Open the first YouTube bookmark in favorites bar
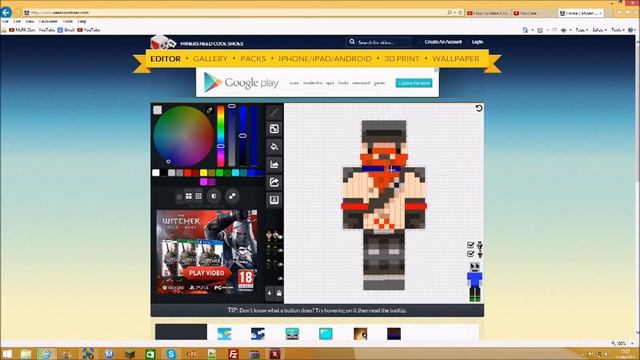Viewport: 640px width, 360px height. click(46, 30)
